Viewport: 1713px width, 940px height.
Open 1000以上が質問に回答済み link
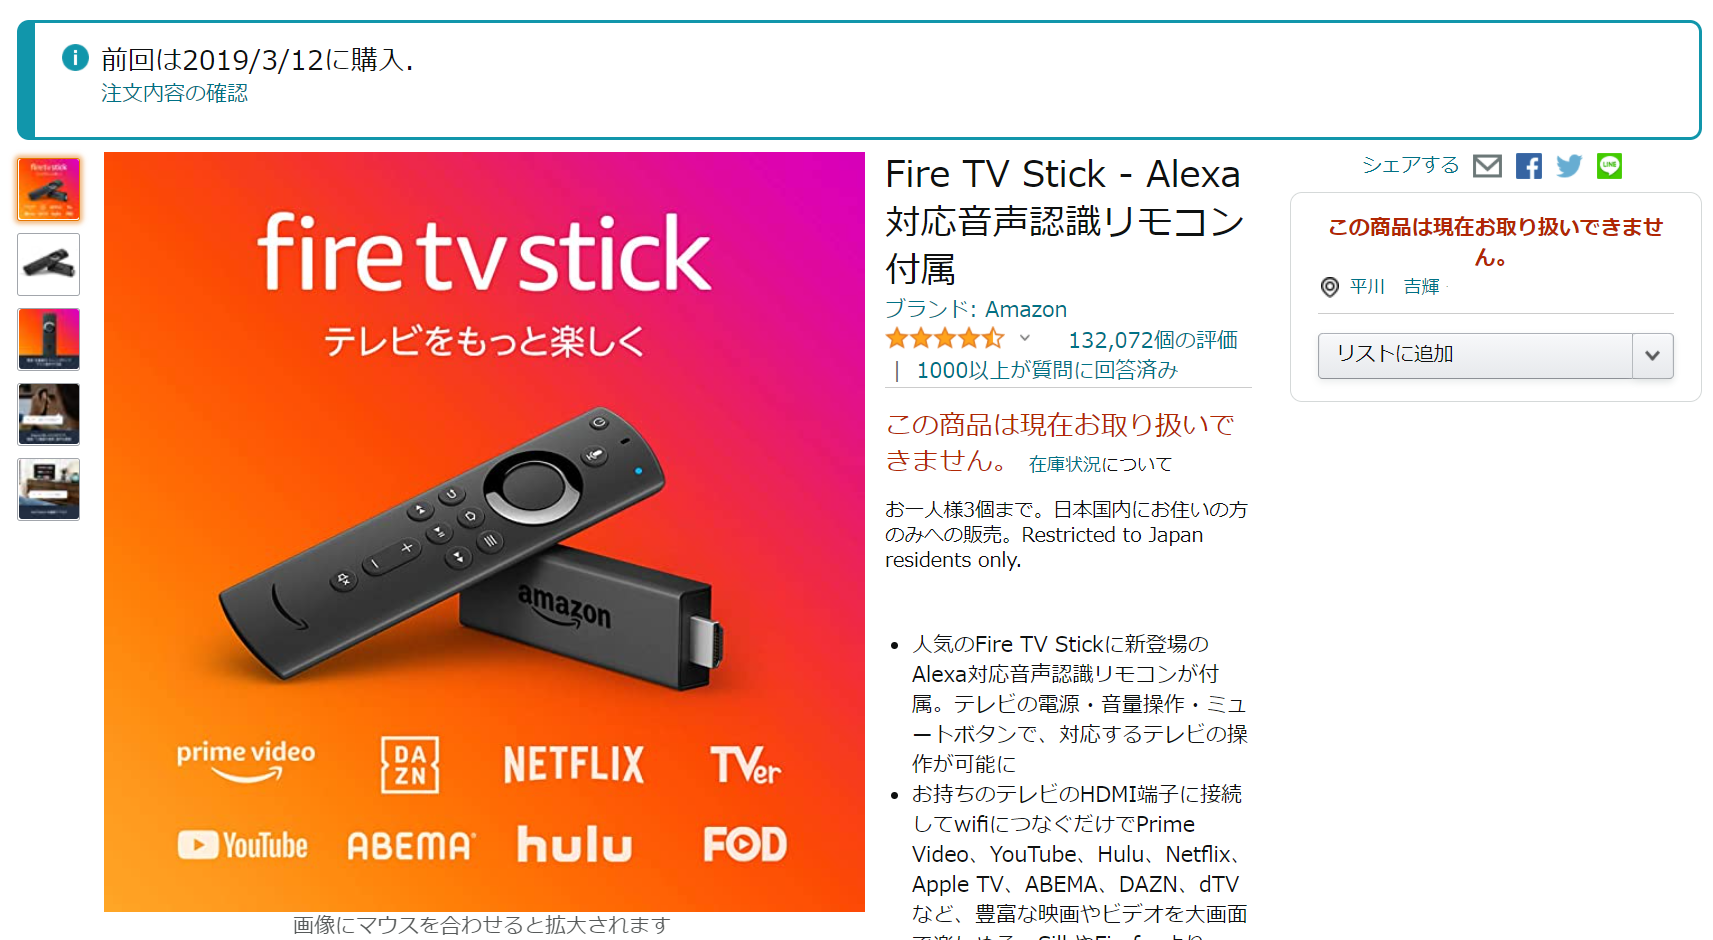pos(1047,370)
